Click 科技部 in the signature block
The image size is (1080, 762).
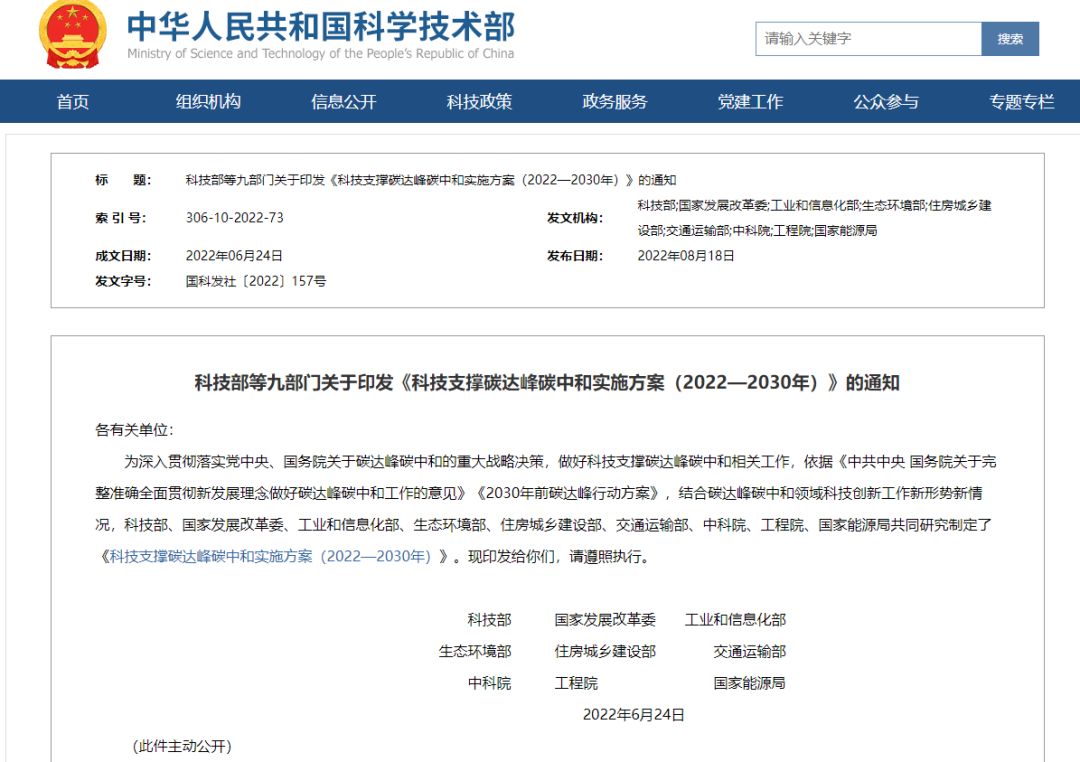coord(489,620)
